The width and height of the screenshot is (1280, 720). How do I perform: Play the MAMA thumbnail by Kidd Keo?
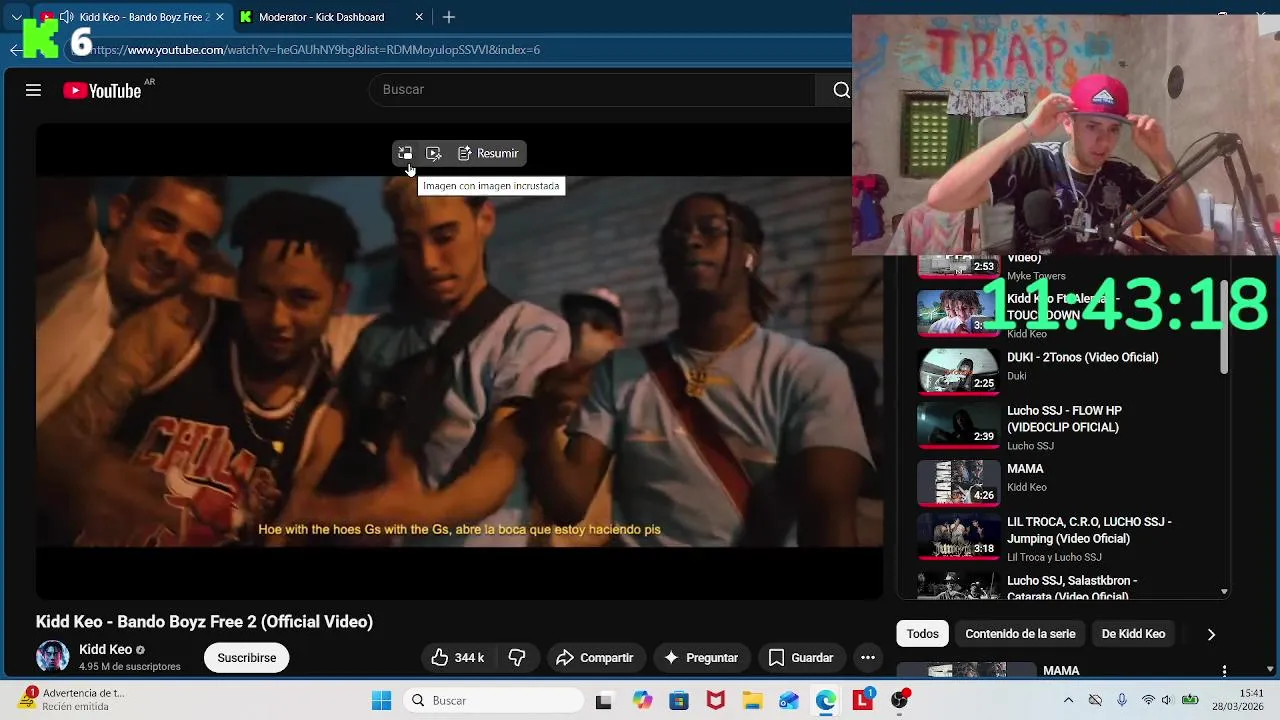959,482
